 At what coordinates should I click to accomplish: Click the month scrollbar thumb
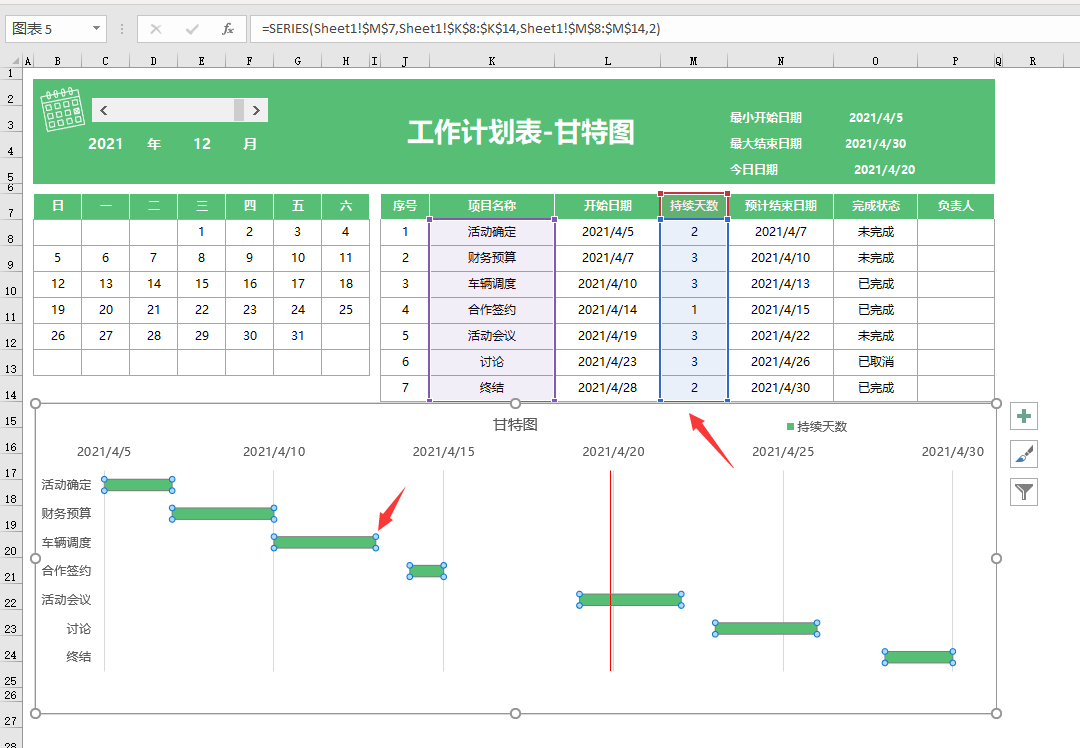239,110
